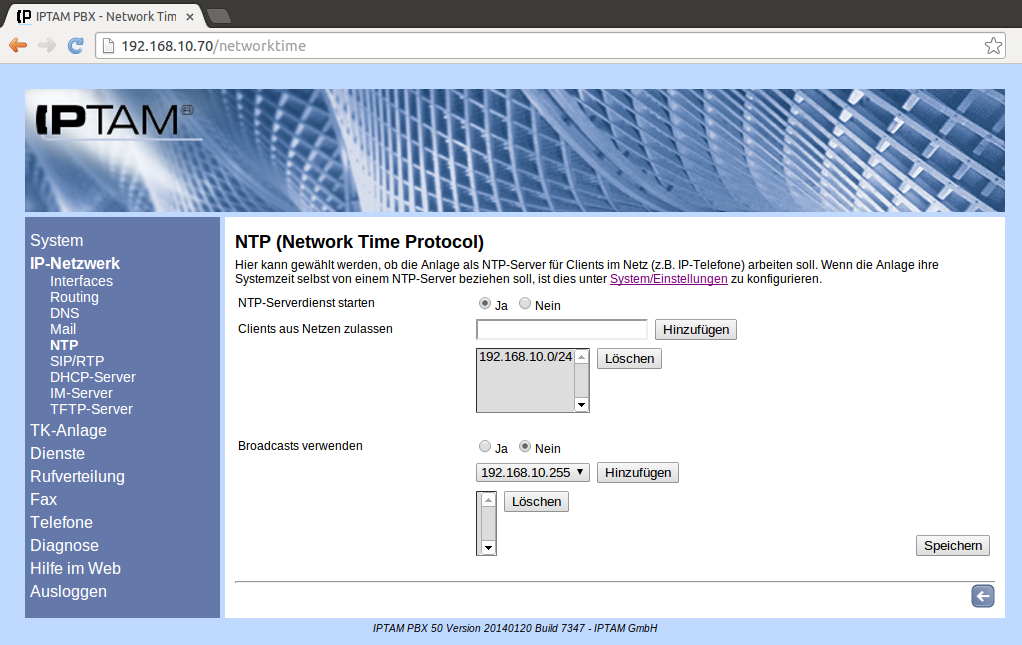Reload the page with the refresh icon
The image size is (1022, 645).
(x=75, y=45)
